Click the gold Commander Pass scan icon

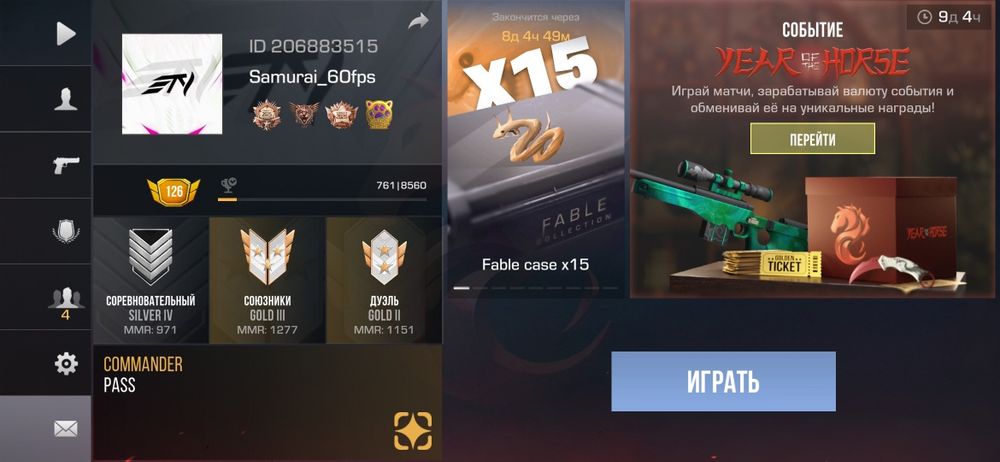[x=413, y=431]
